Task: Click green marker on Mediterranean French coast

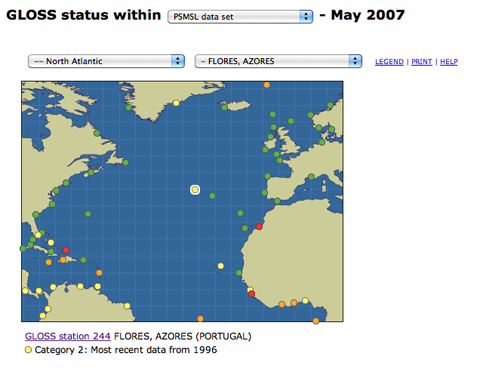Action: (311, 177)
